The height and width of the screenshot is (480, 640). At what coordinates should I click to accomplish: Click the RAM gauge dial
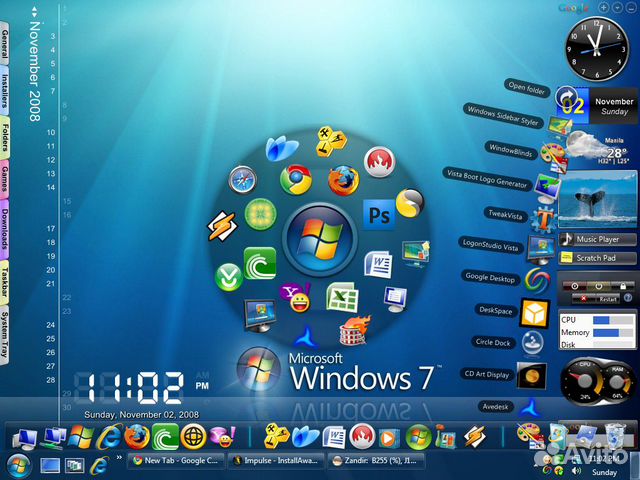pyautogui.click(x=617, y=382)
